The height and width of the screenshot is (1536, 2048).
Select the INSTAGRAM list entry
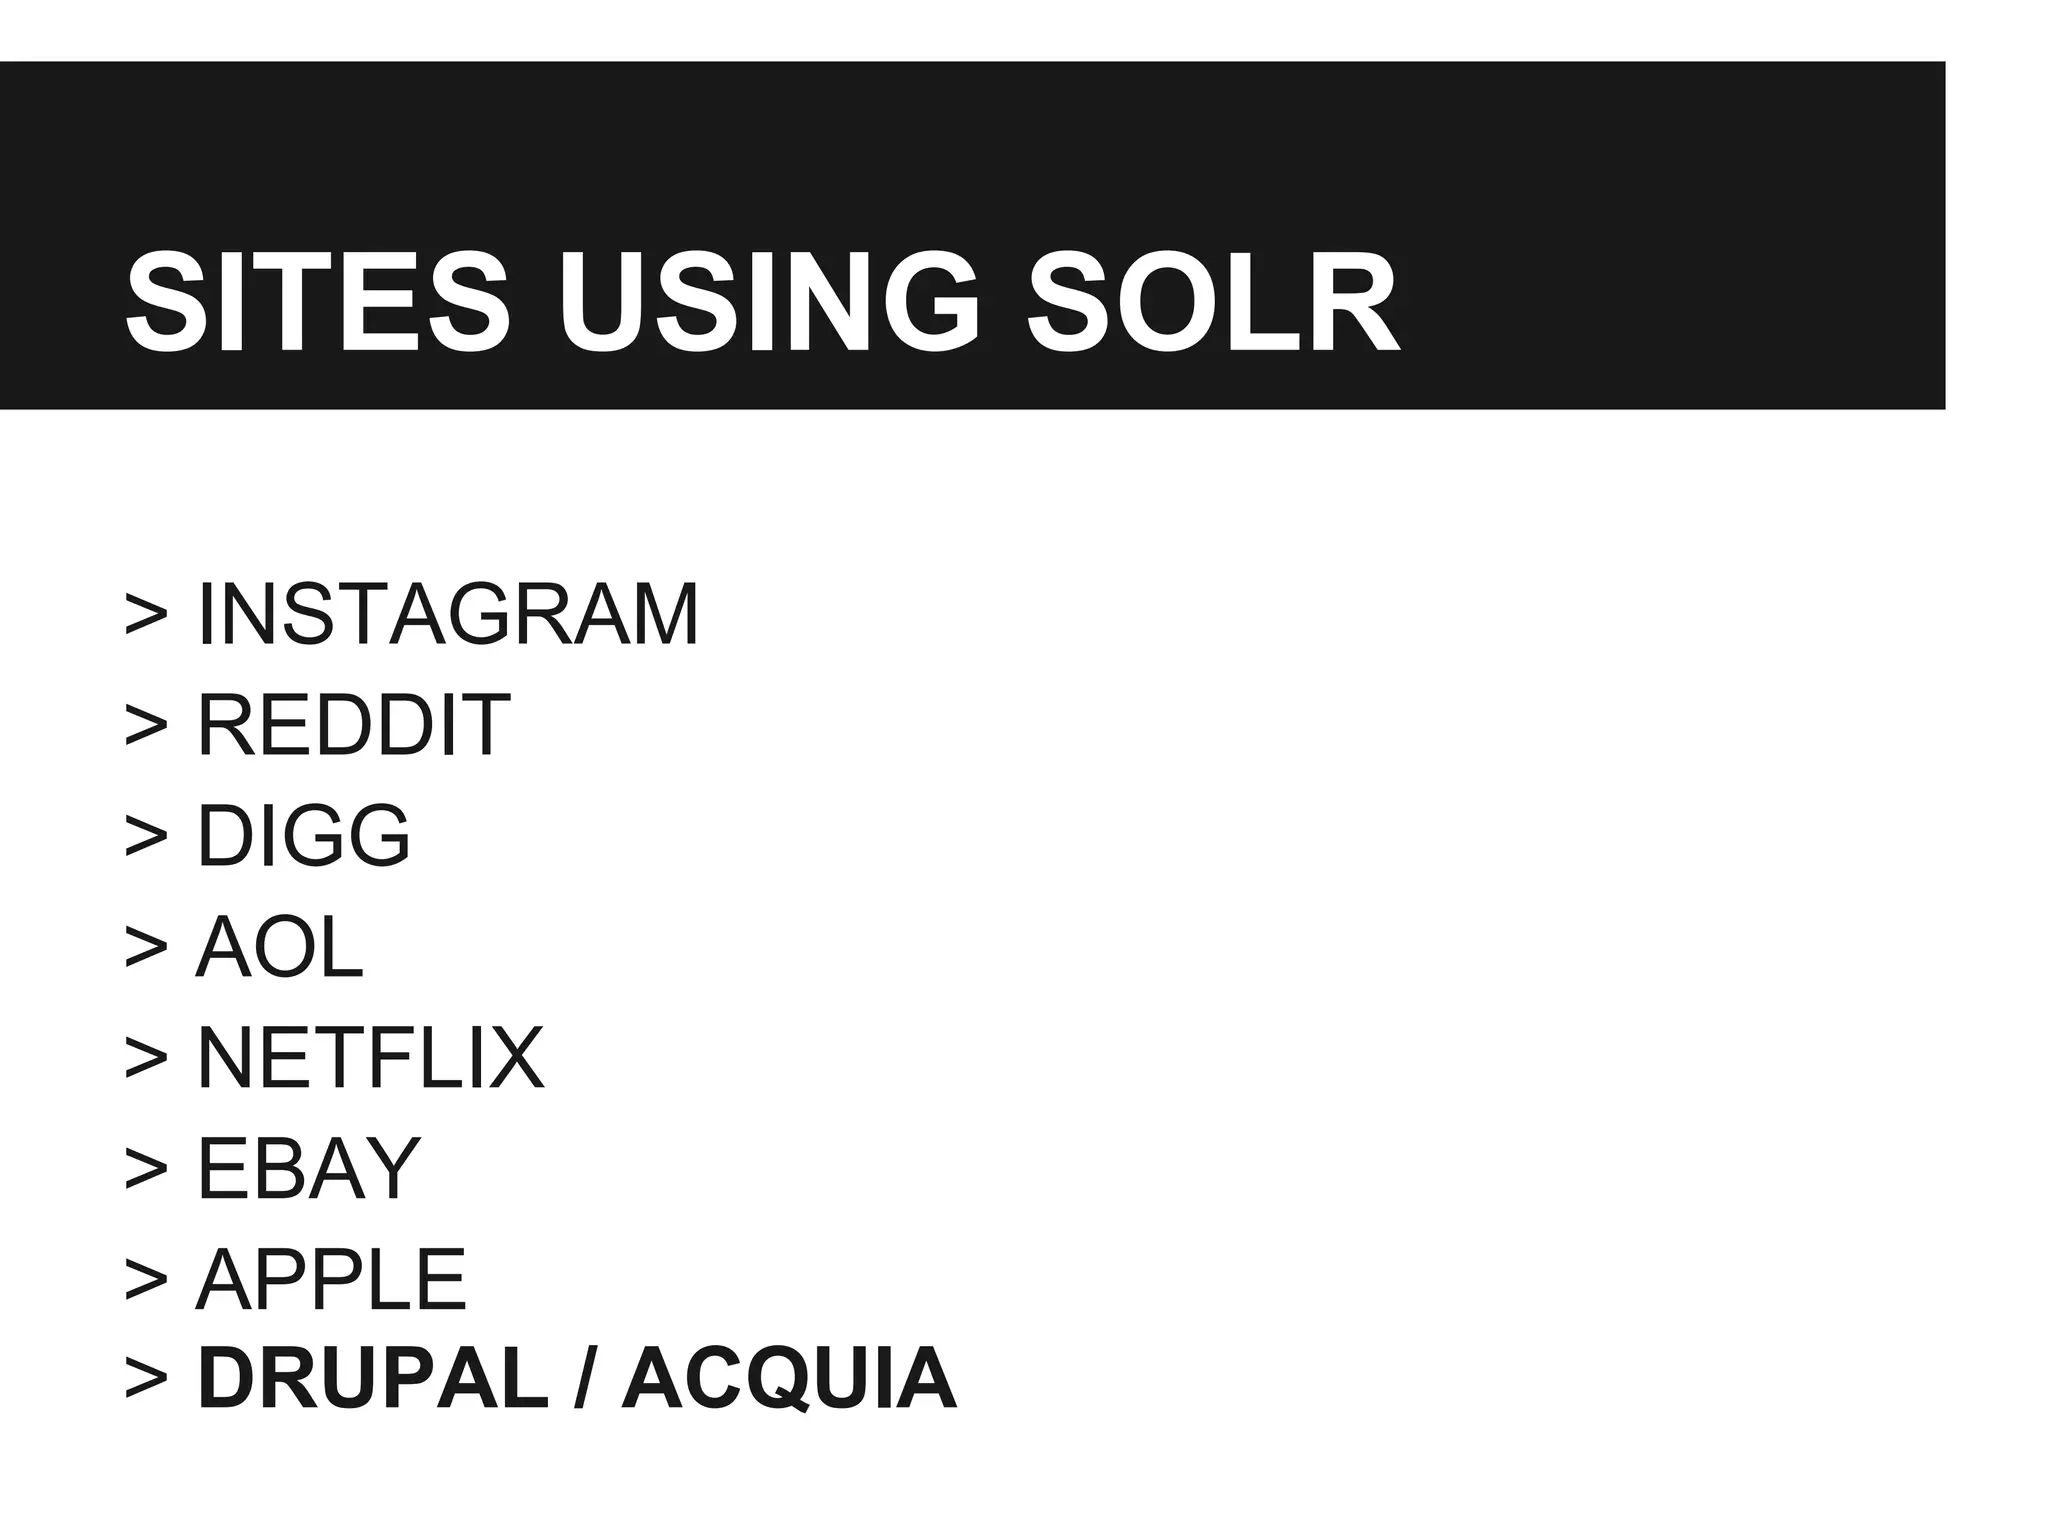point(448,614)
